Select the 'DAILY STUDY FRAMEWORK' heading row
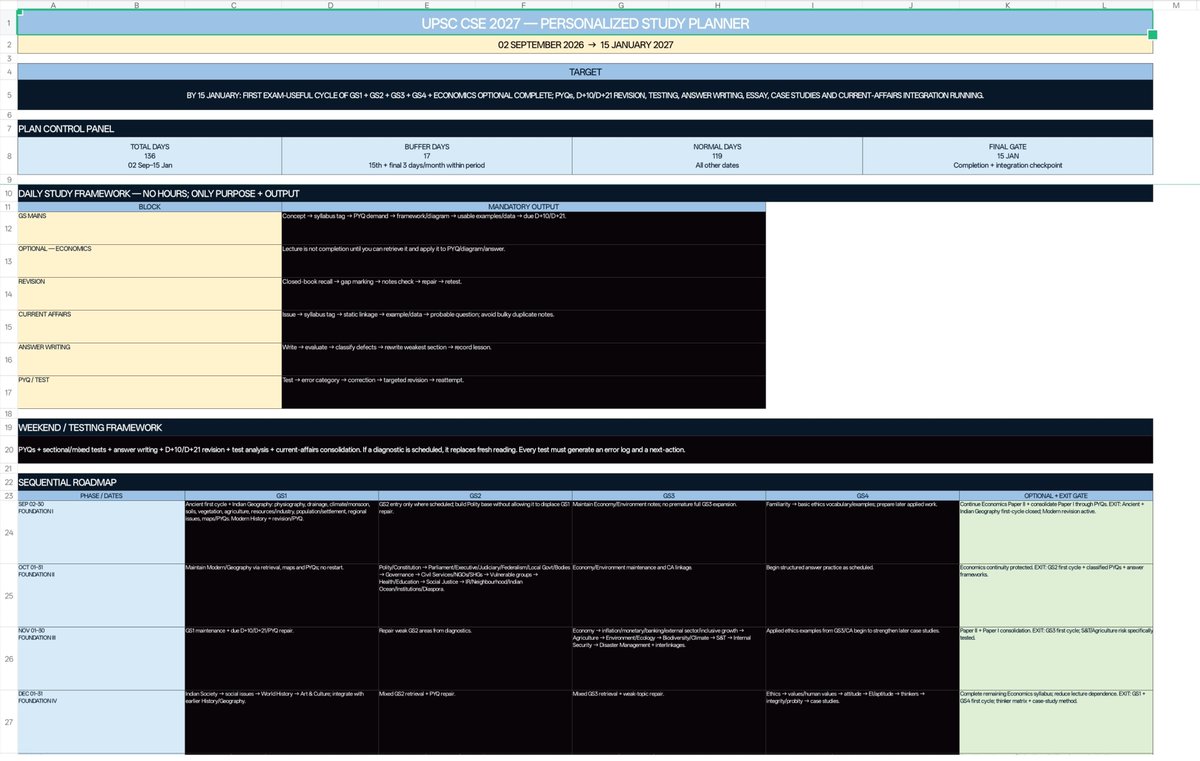The height and width of the screenshot is (761, 1200). point(585,193)
